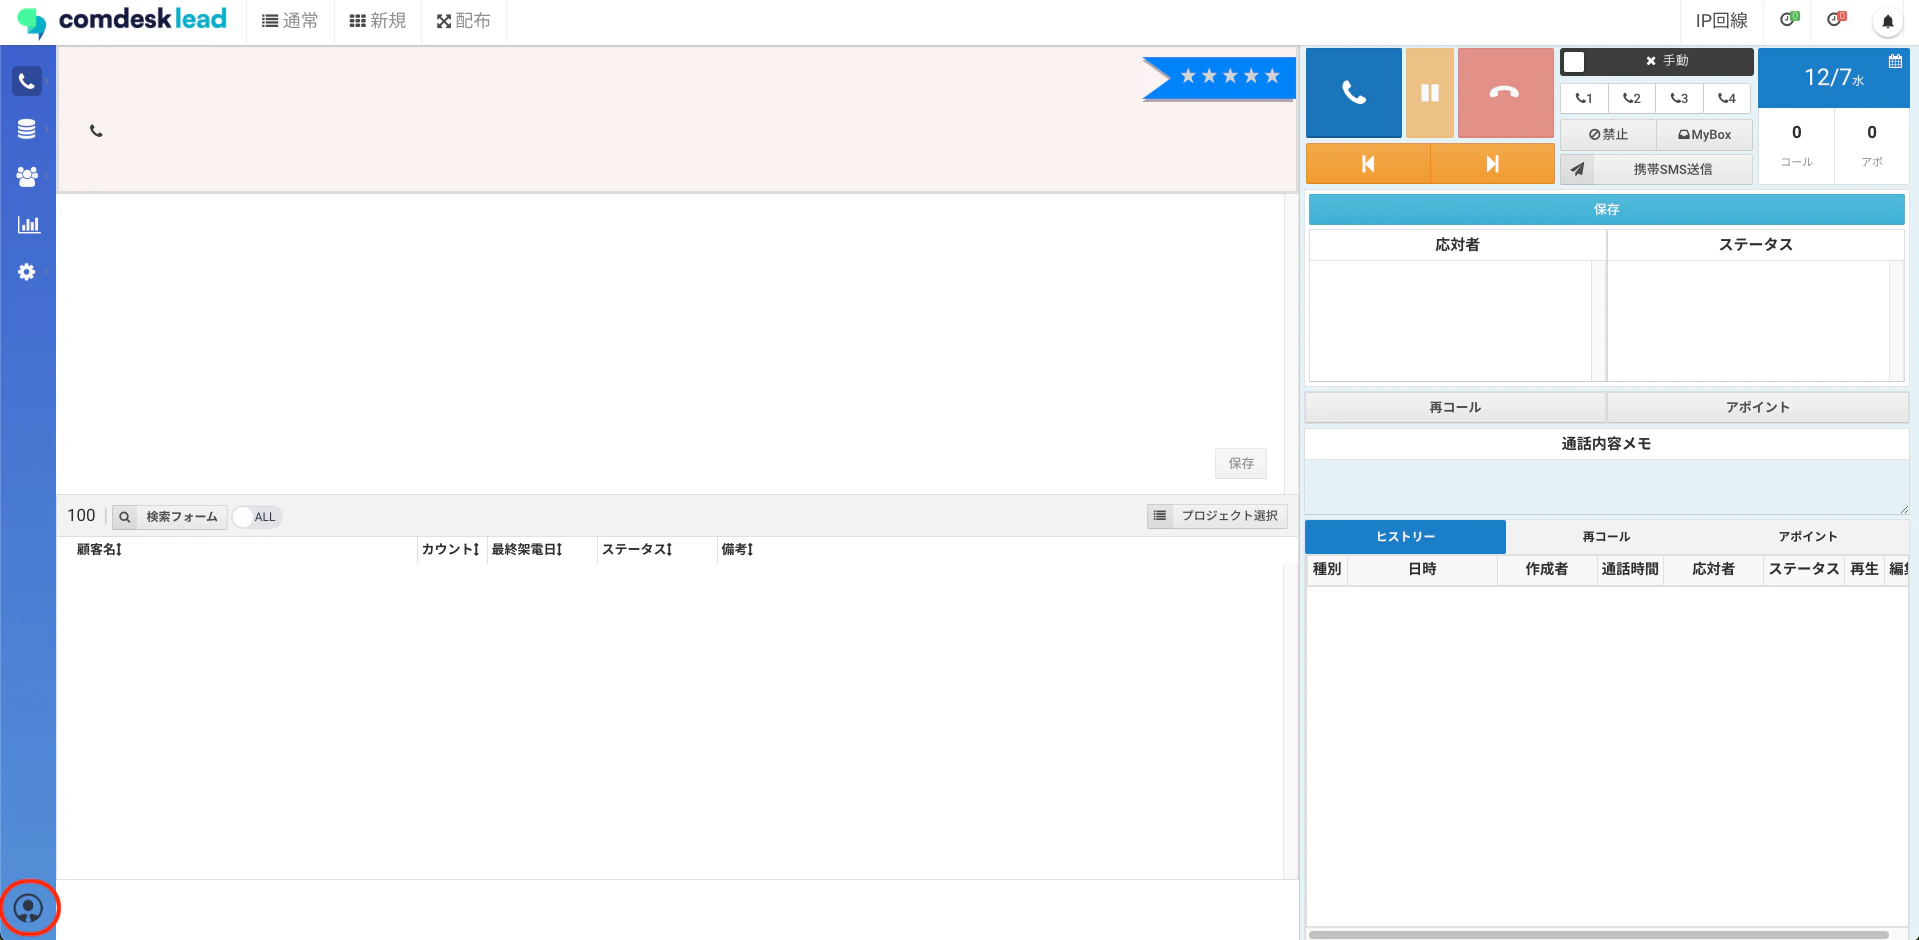Click the 種別 column header
1919x940 pixels.
pyautogui.click(x=1327, y=569)
